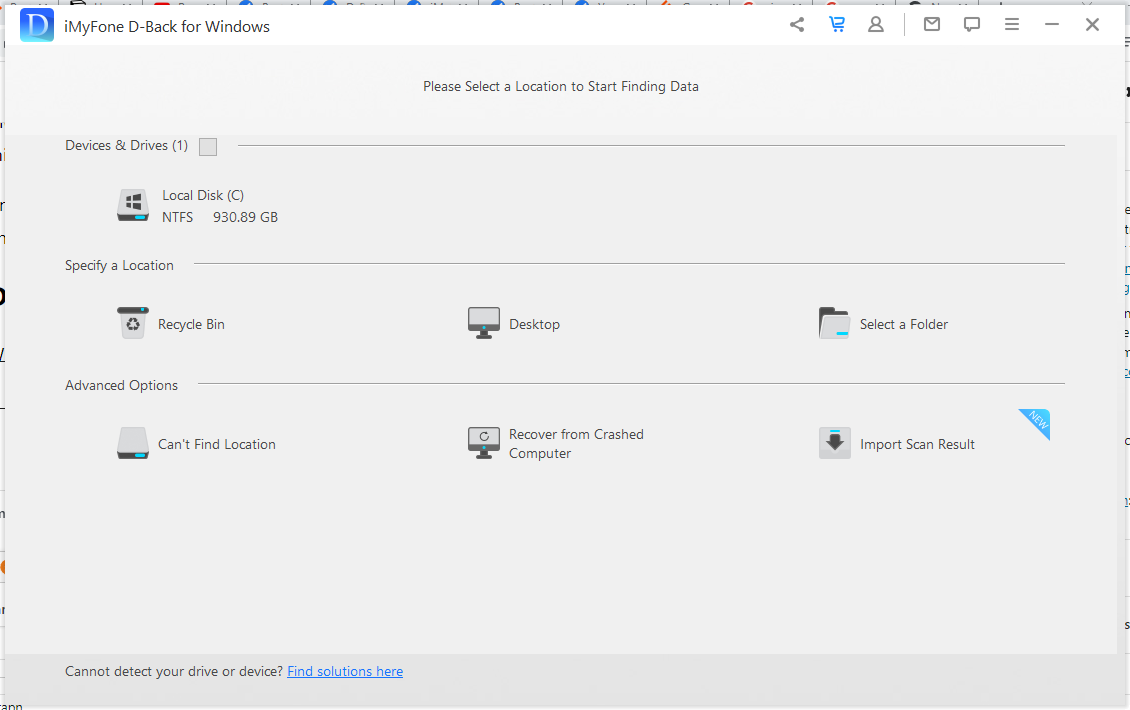
Task: Click the Recover from Crashed Computer icon
Action: pos(484,443)
